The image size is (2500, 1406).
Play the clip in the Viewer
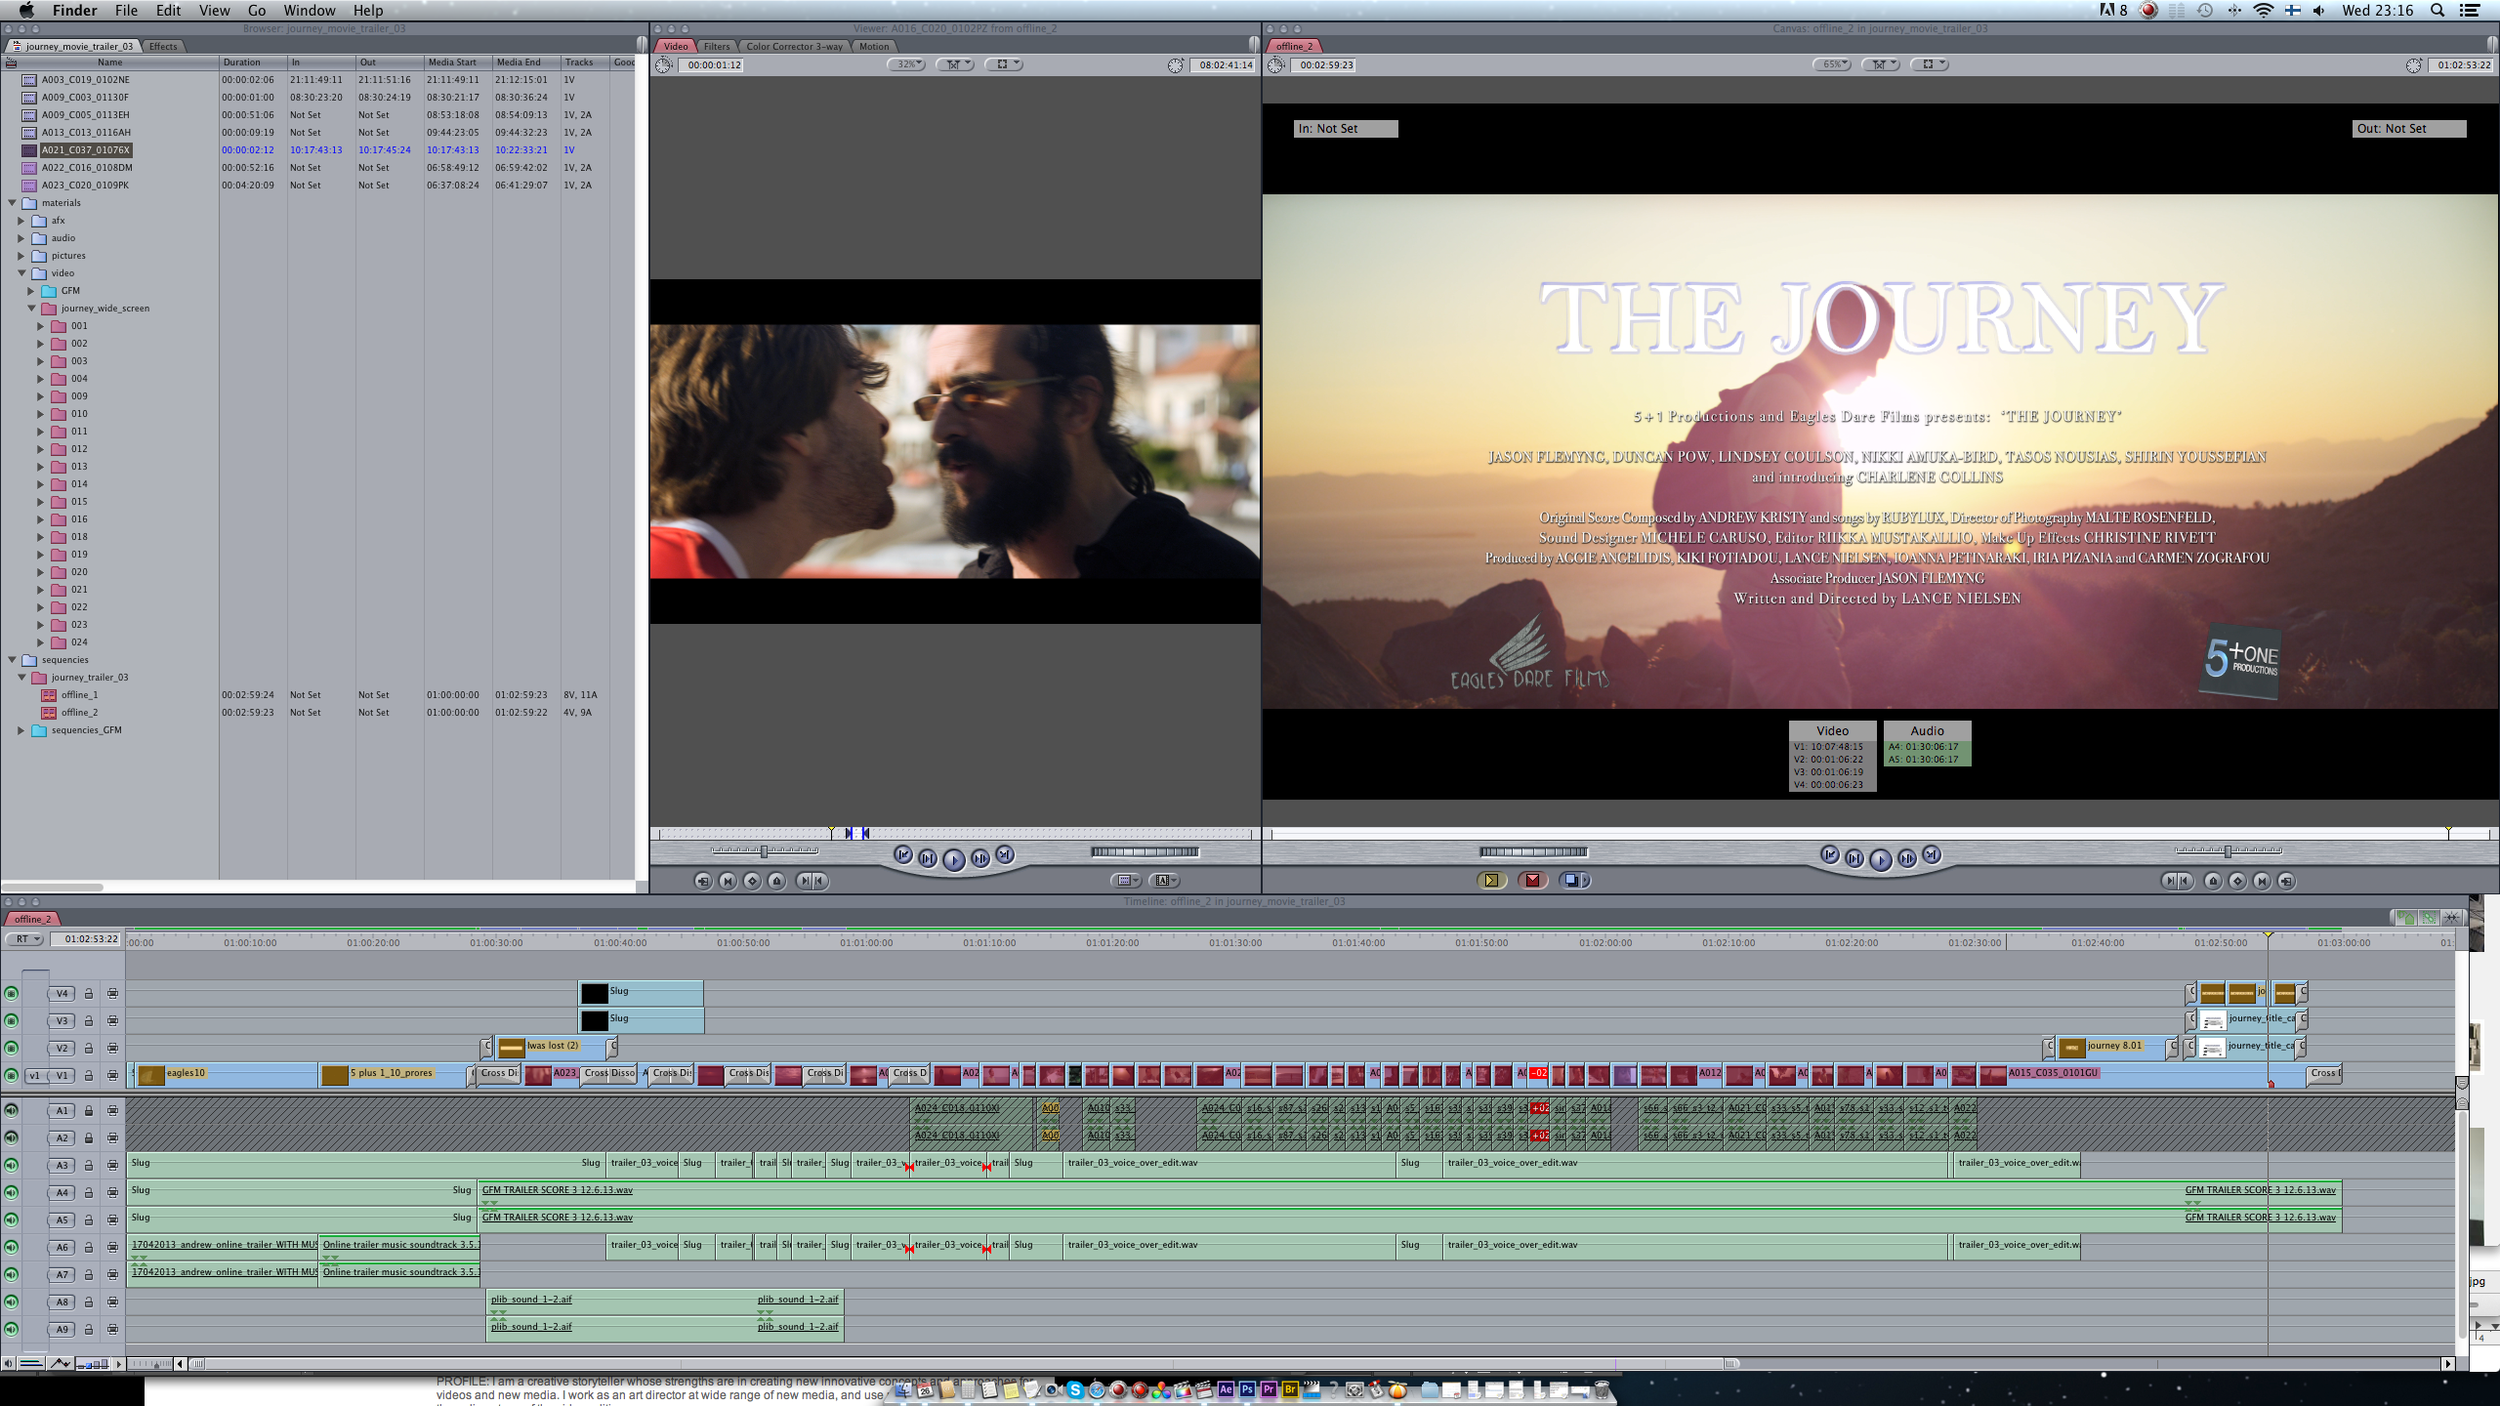(954, 859)
